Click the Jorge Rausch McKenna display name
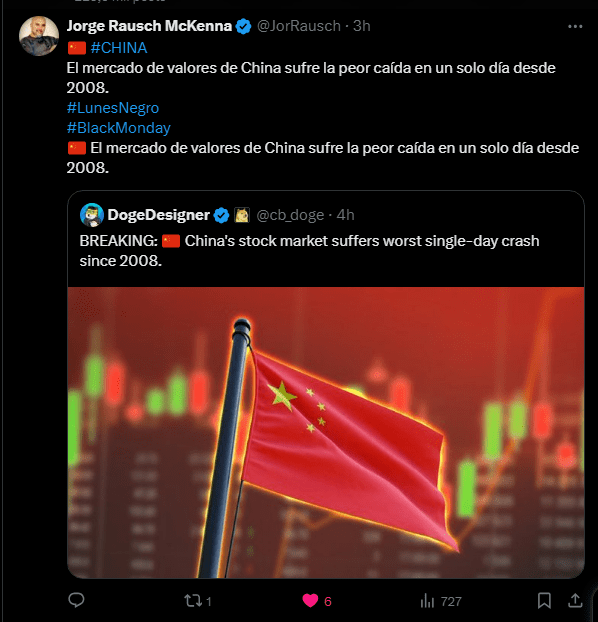The height and width of the screenshot is (622, 598). click(149, 26)
